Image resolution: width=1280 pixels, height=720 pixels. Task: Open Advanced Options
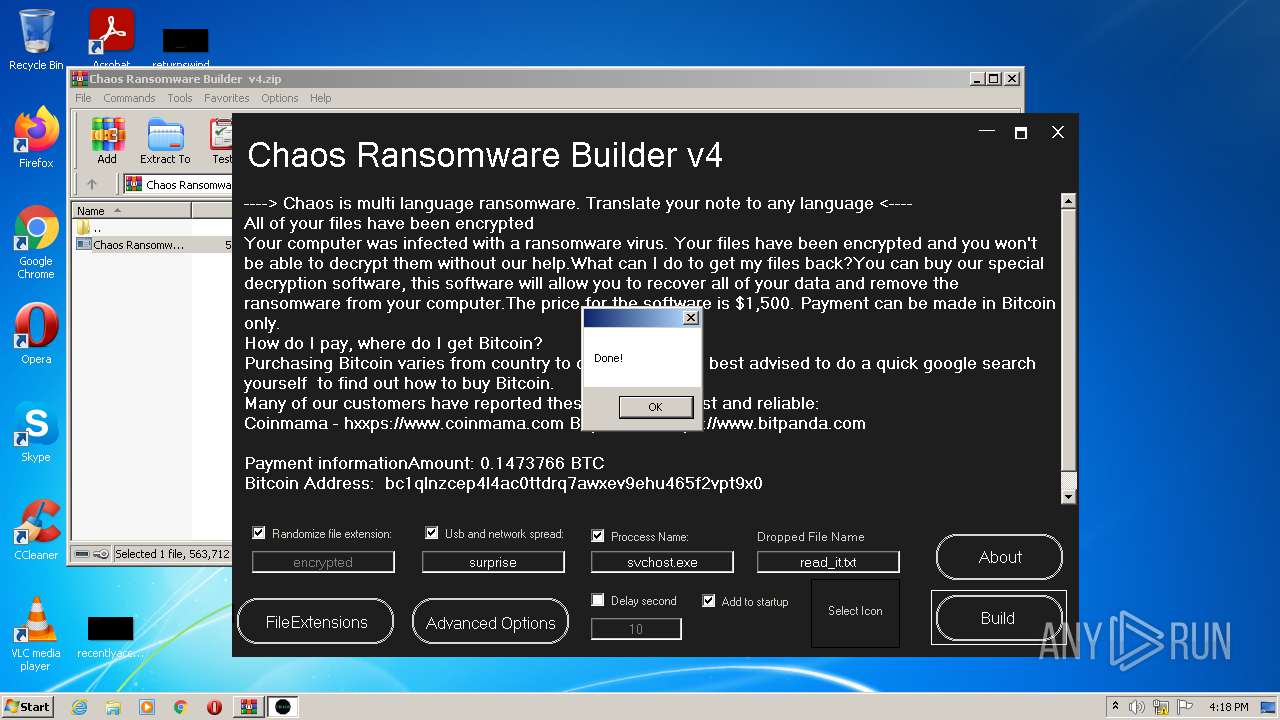pos(490,622)
